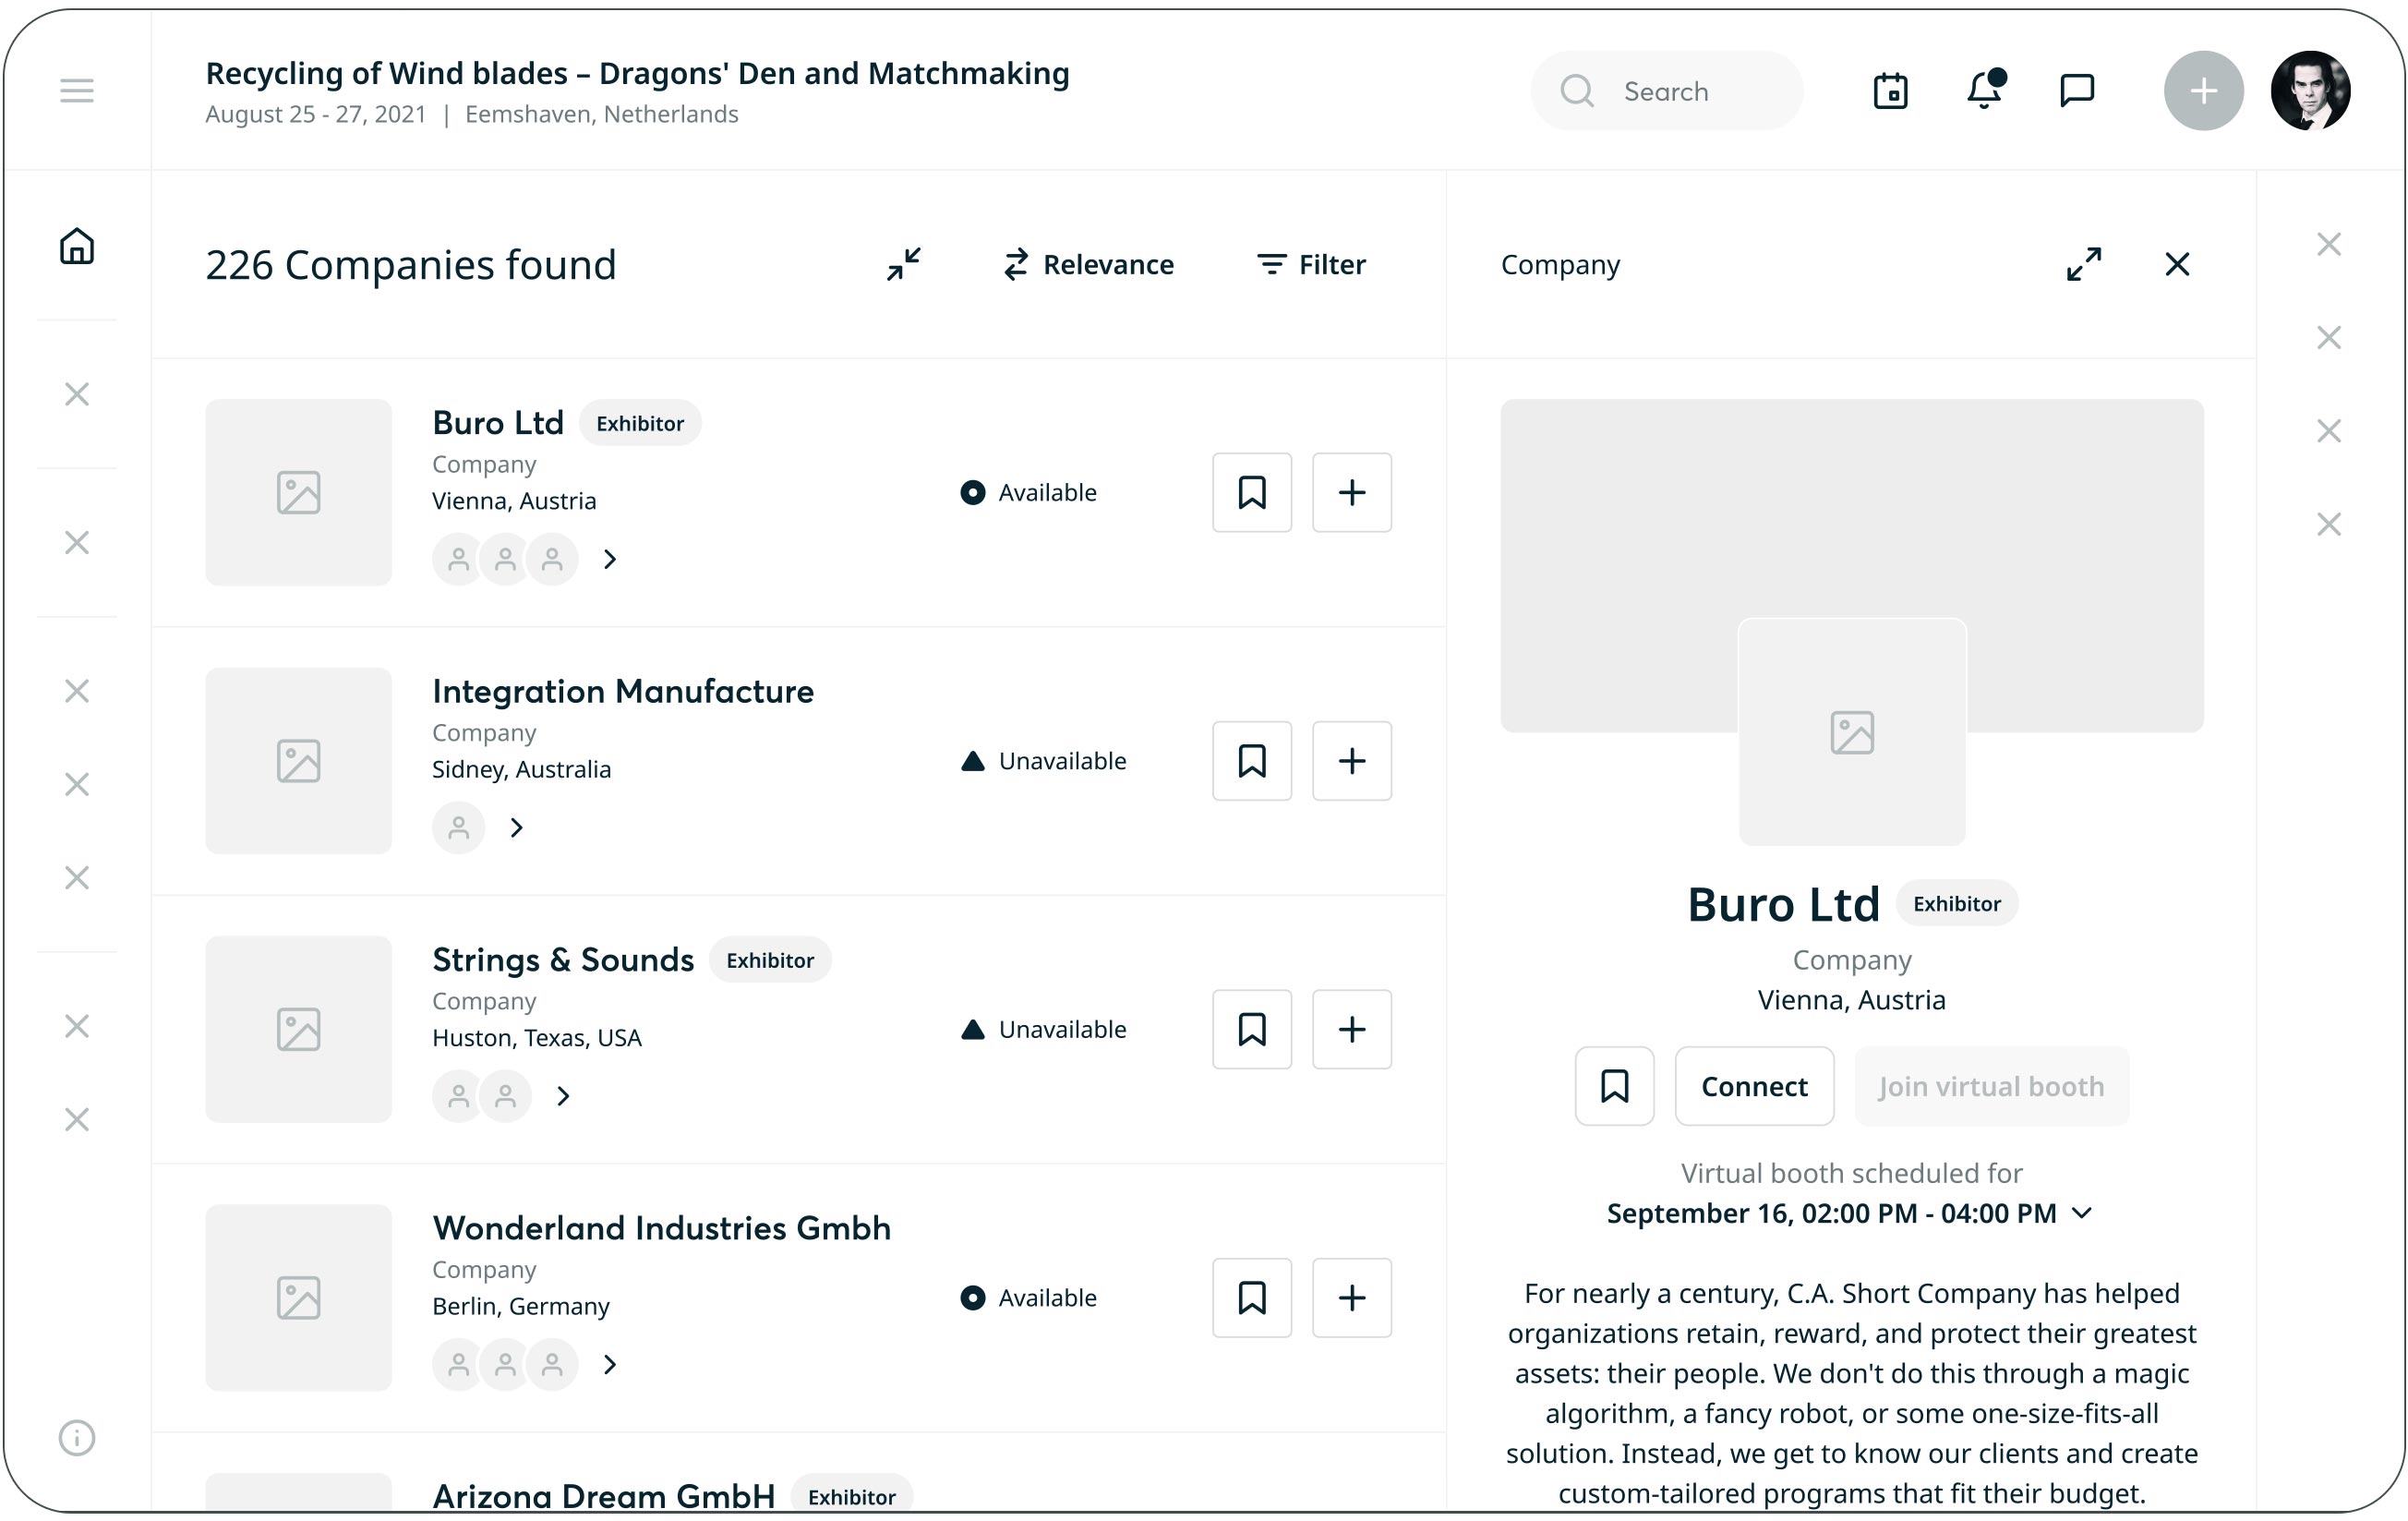Open the Filter options

click(1311, 264)
